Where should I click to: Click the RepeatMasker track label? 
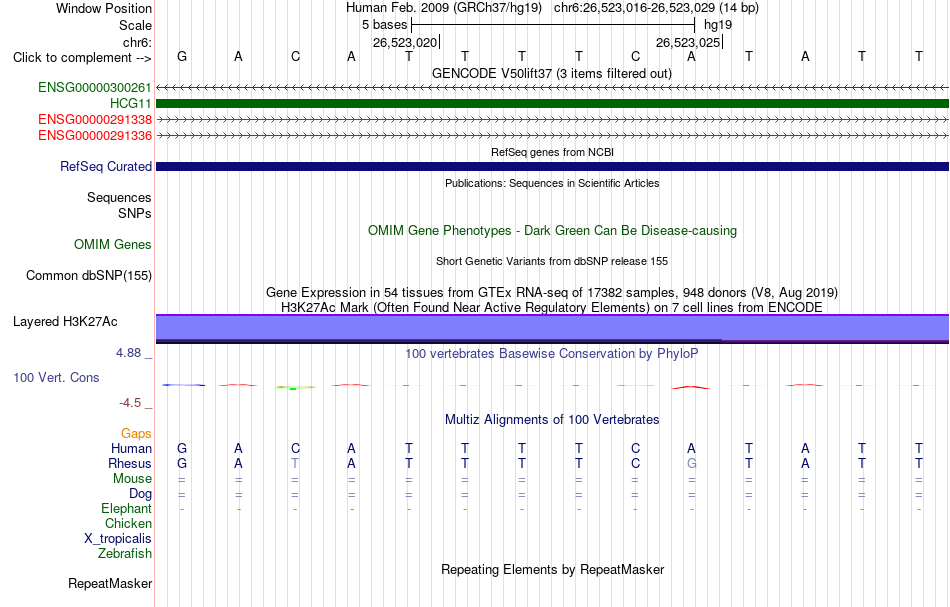(110, 583)
